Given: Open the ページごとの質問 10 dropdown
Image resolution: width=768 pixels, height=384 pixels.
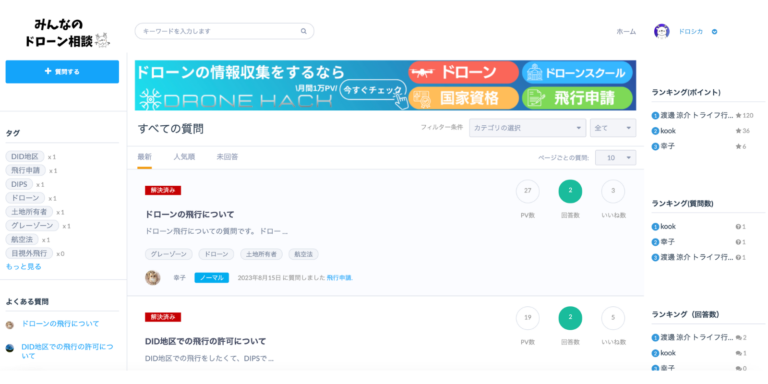Looking at the screenshot, I should tap(616, 158).
